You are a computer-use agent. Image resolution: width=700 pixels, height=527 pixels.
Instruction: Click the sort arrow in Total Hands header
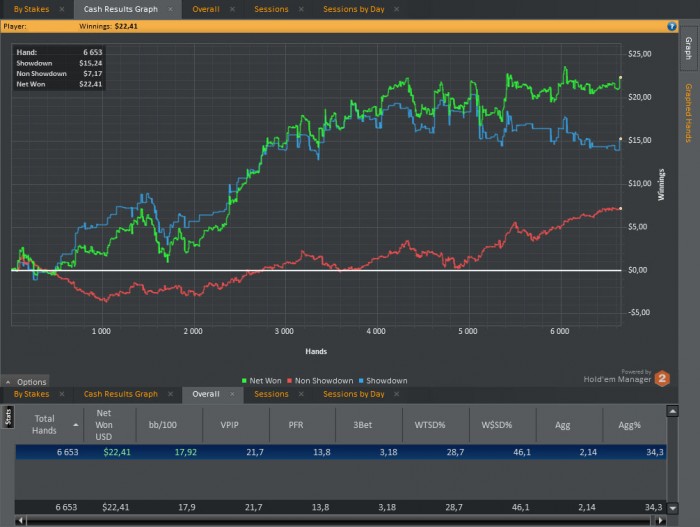point(75,424)
